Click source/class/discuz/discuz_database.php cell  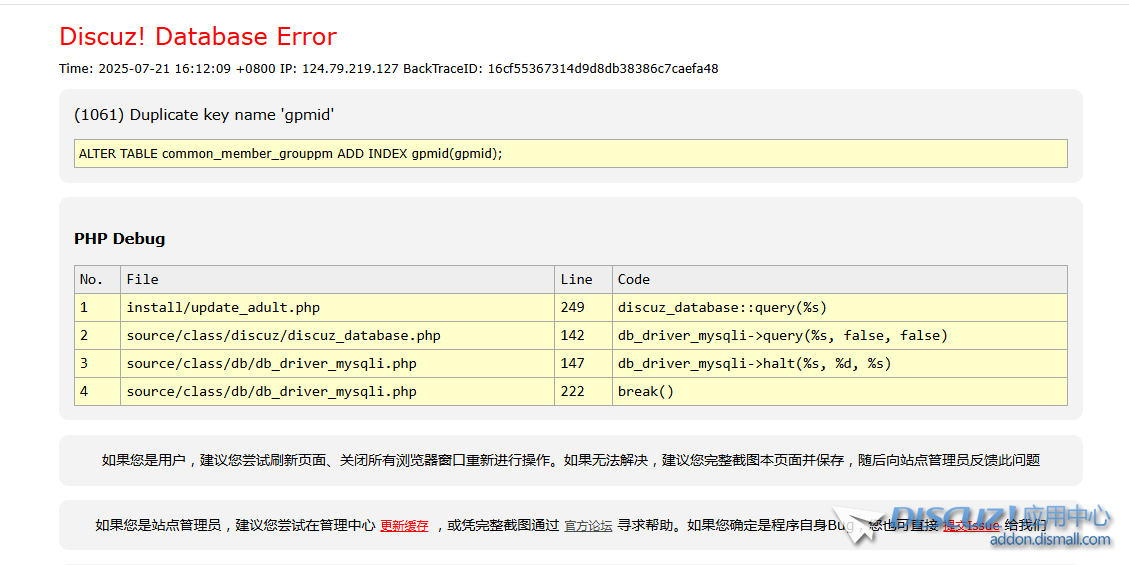click(337, 335)
